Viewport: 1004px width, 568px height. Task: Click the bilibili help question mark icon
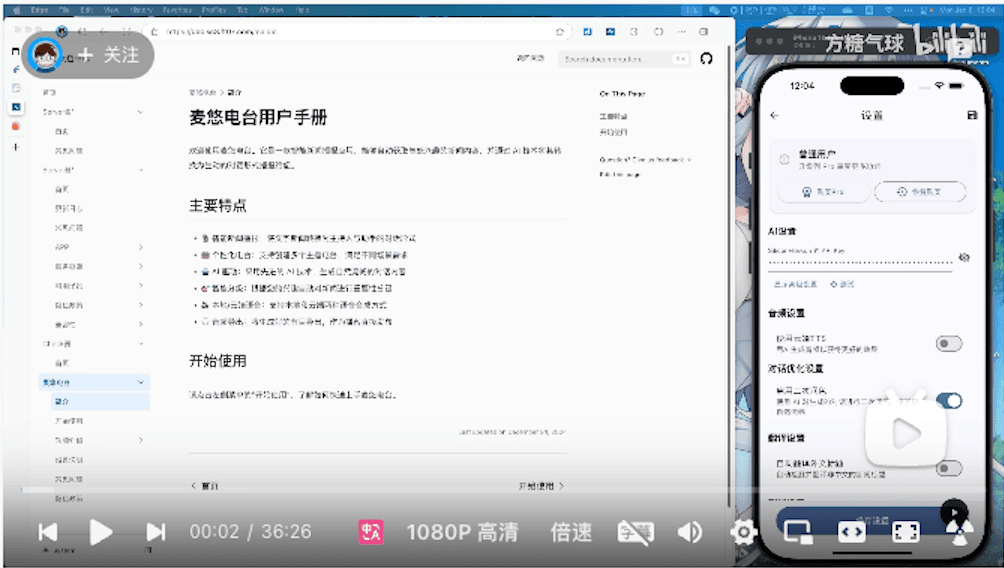coord(960,48)
